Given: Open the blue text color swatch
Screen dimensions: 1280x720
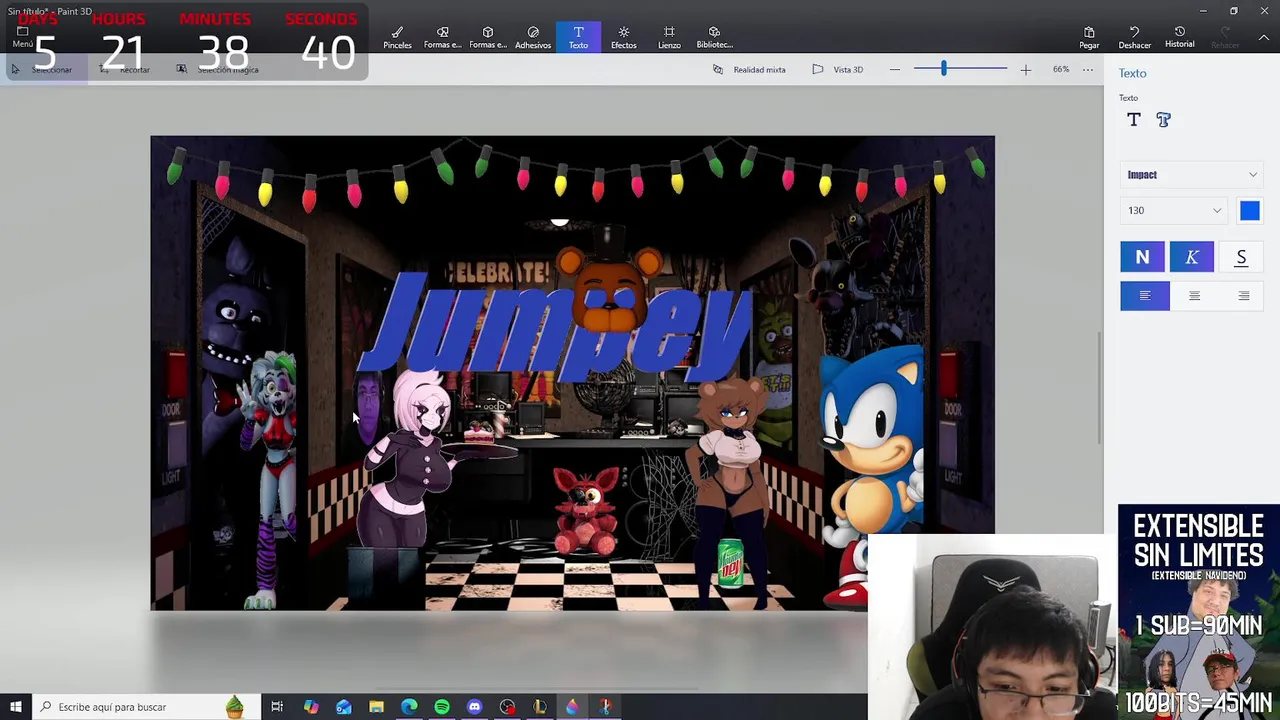Looking at the screenshot, I should pyautogui.click(x=1250, y=210).
